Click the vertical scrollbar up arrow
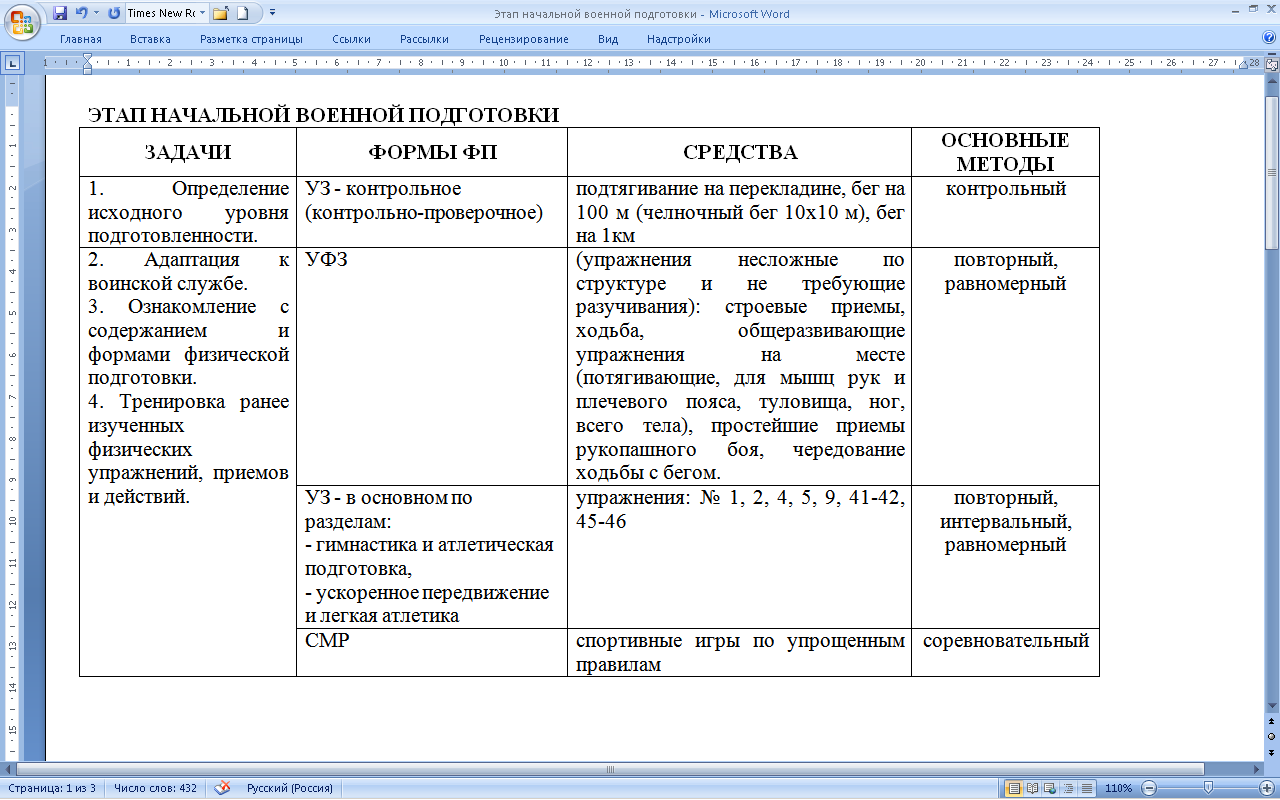Viewport: 1280px width, 800px height. point(1271,82)
